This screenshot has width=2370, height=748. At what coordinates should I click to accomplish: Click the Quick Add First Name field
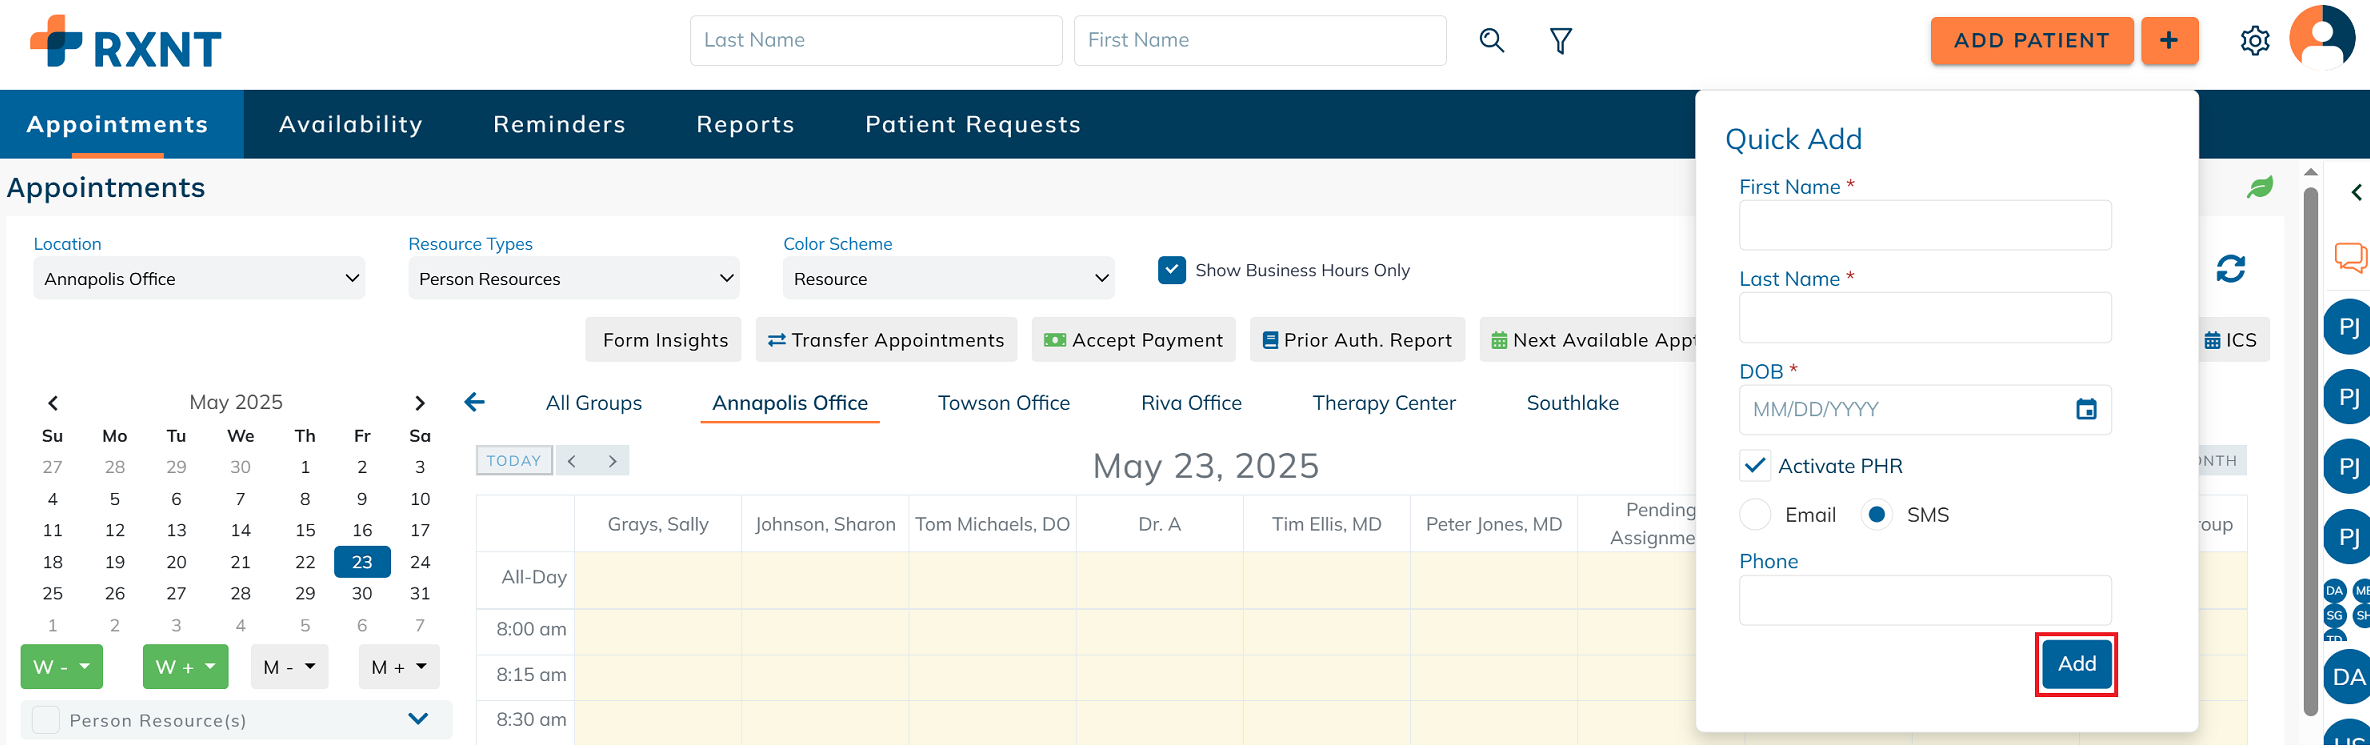(1925, 226)
